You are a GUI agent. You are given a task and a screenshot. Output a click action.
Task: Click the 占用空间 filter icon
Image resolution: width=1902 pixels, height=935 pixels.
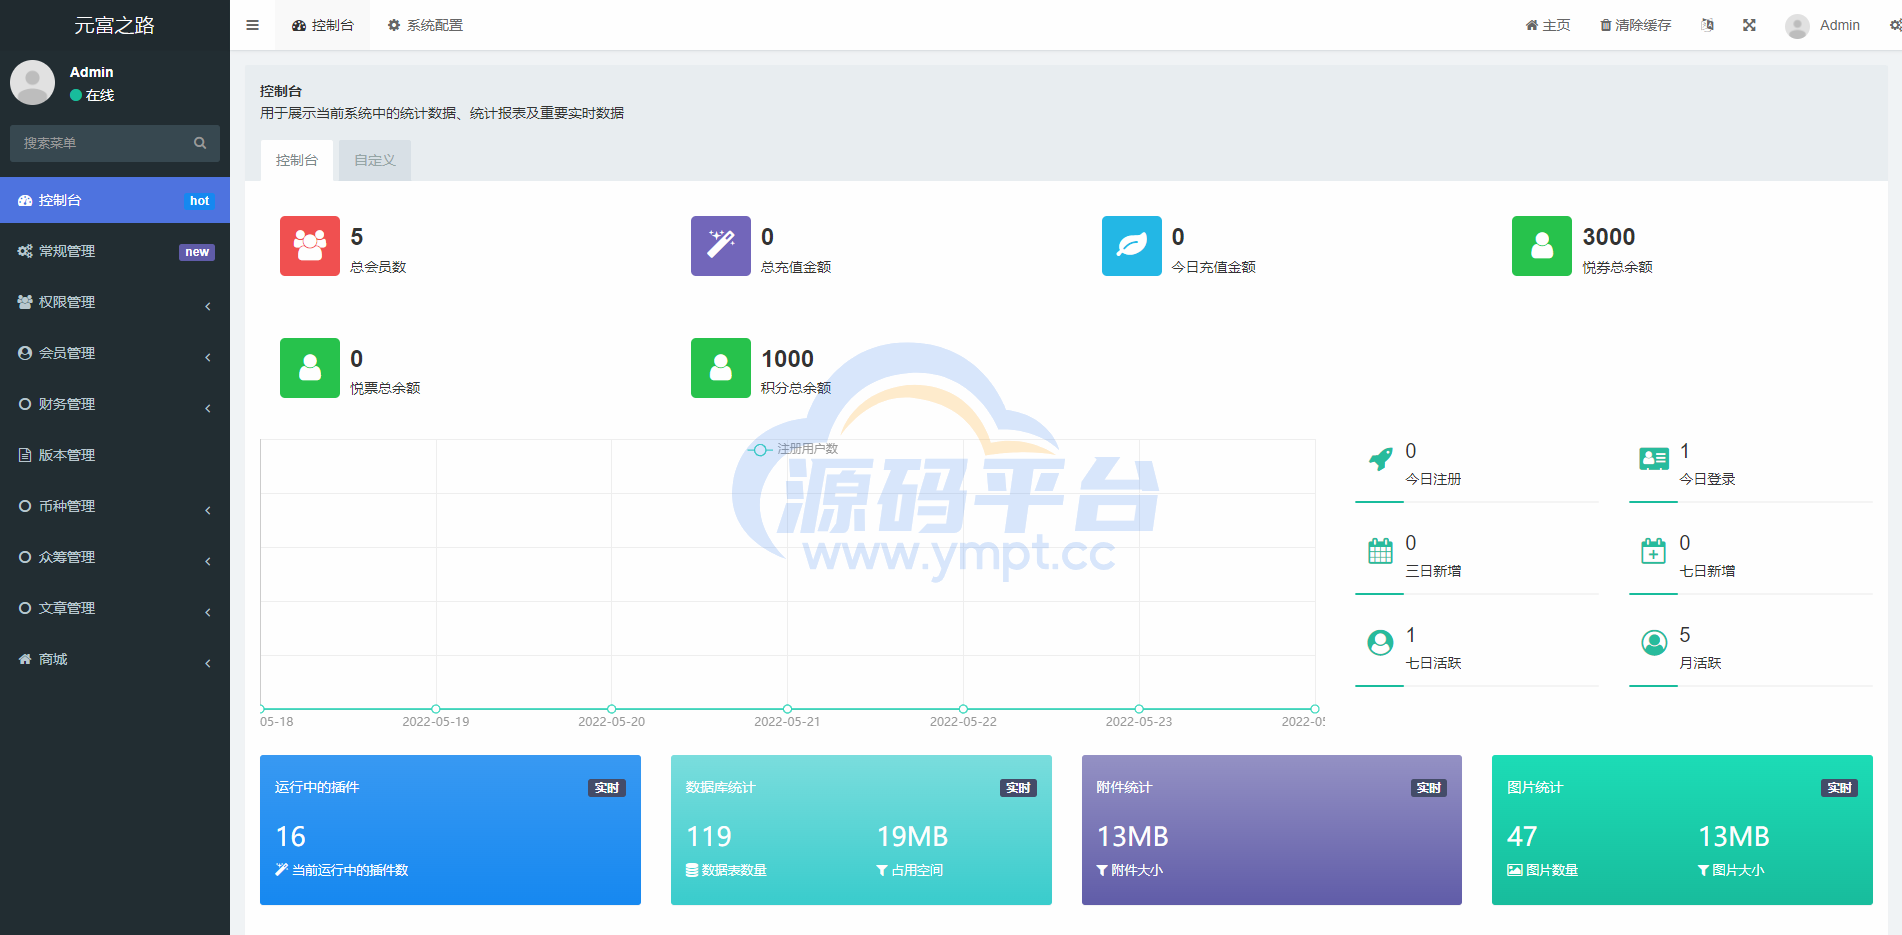pyautogui.click(x=882, y=871)
